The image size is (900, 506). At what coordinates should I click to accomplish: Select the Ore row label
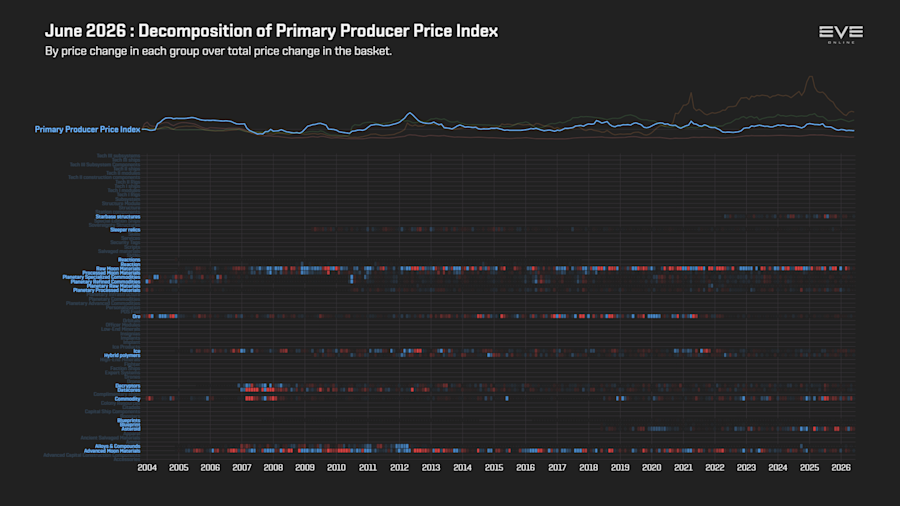[136, 317]
